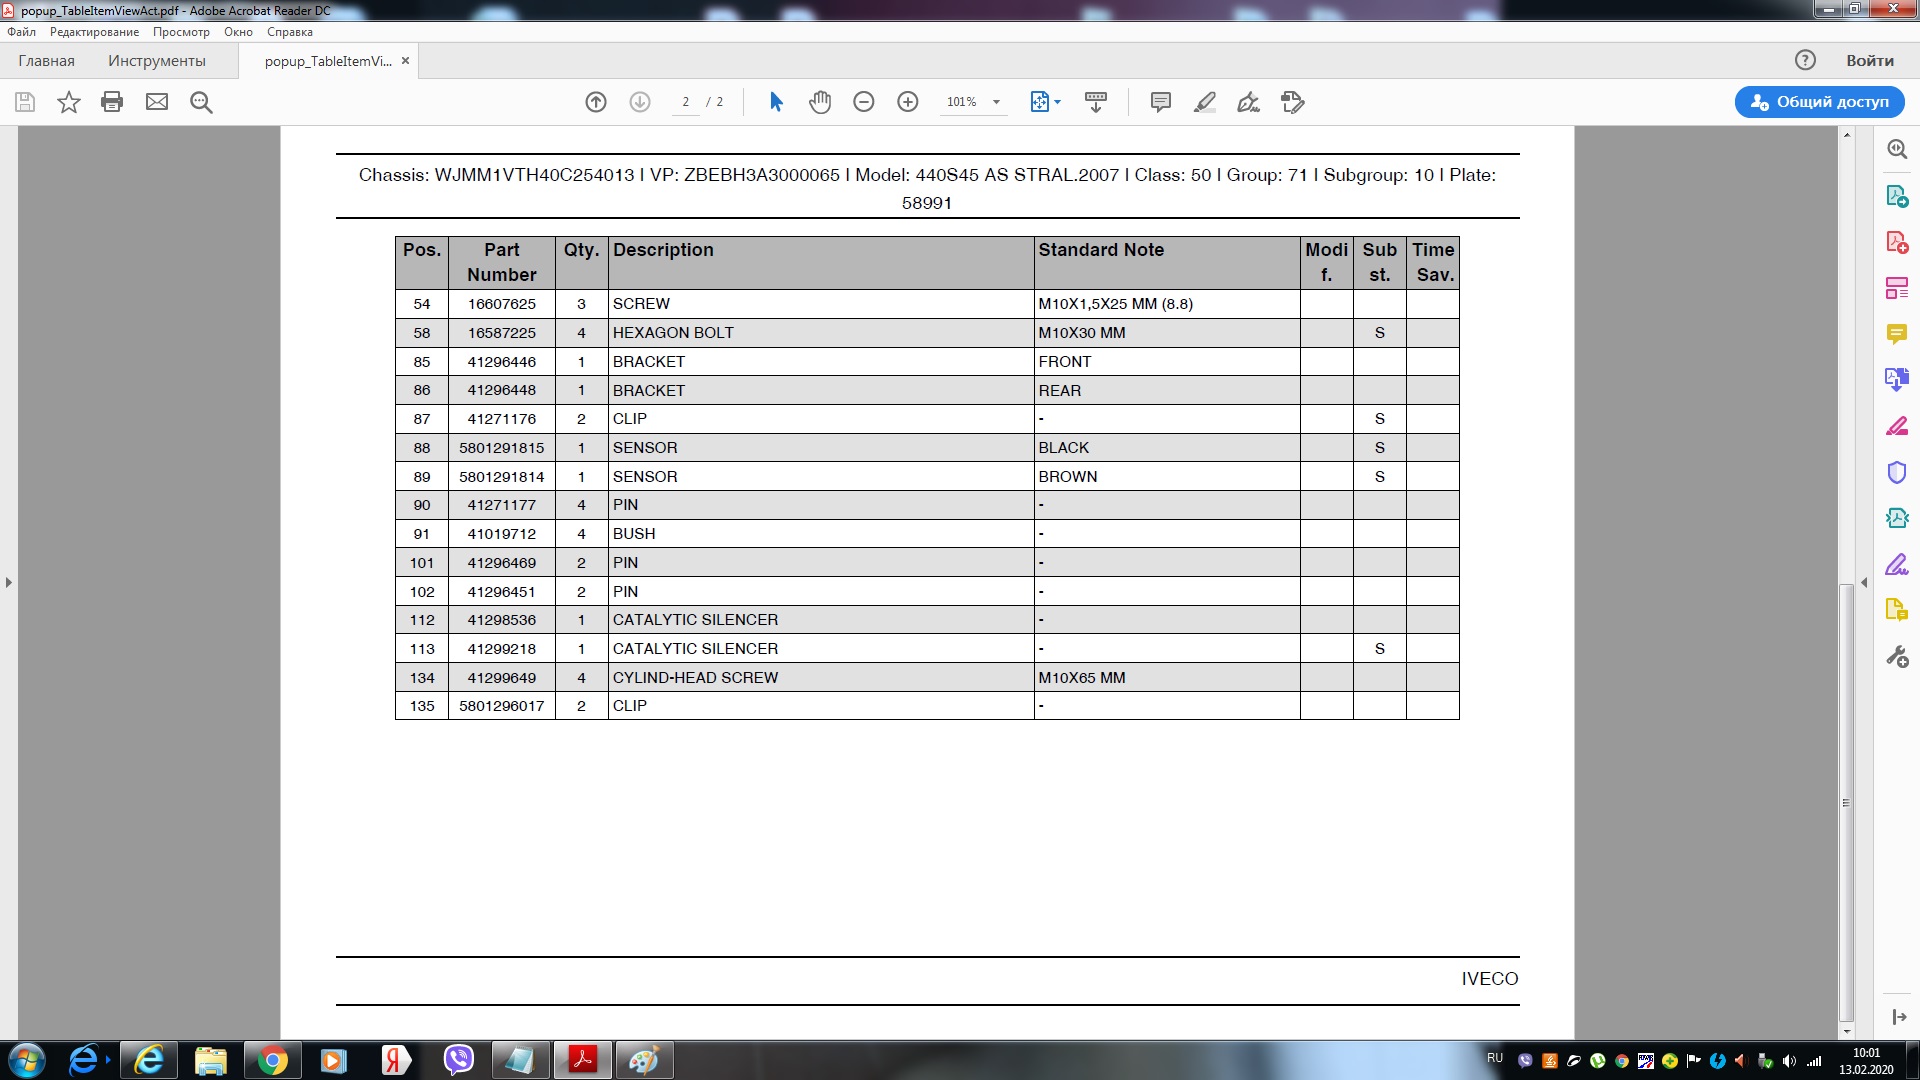Open Google Chrome from taskbar
Image resolution: width=1920 pixels, height=1080 pixels.
272,1060
